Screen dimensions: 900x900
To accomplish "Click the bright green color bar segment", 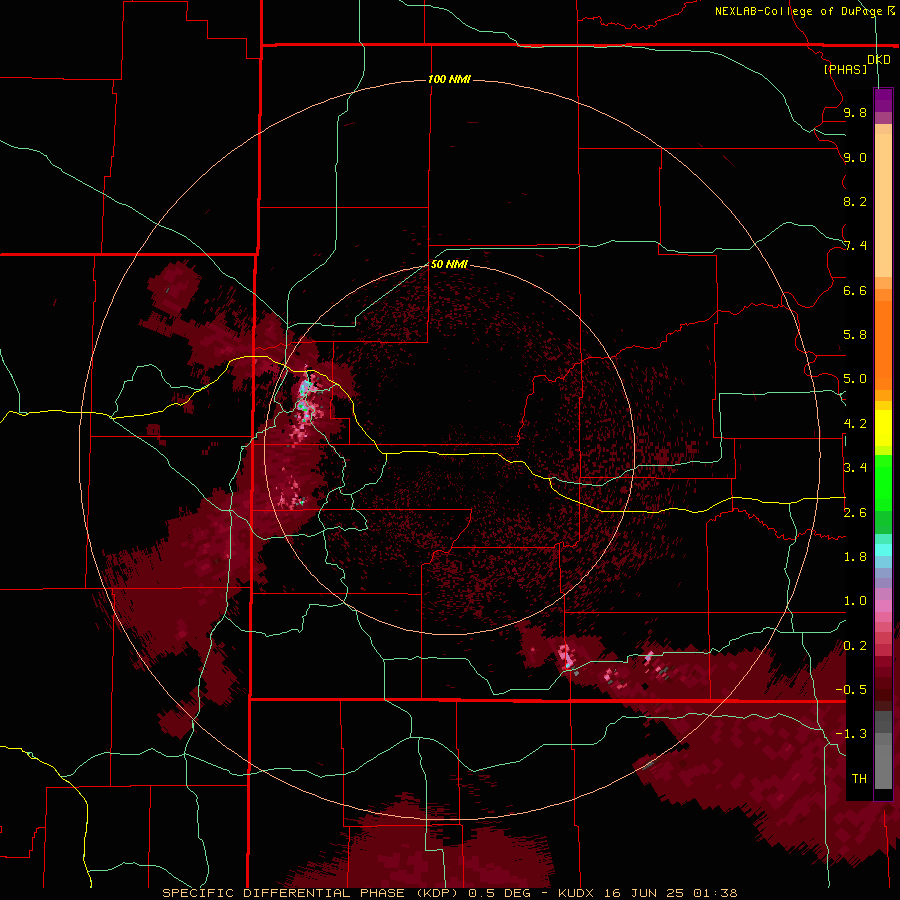I will tap(883, 483).
